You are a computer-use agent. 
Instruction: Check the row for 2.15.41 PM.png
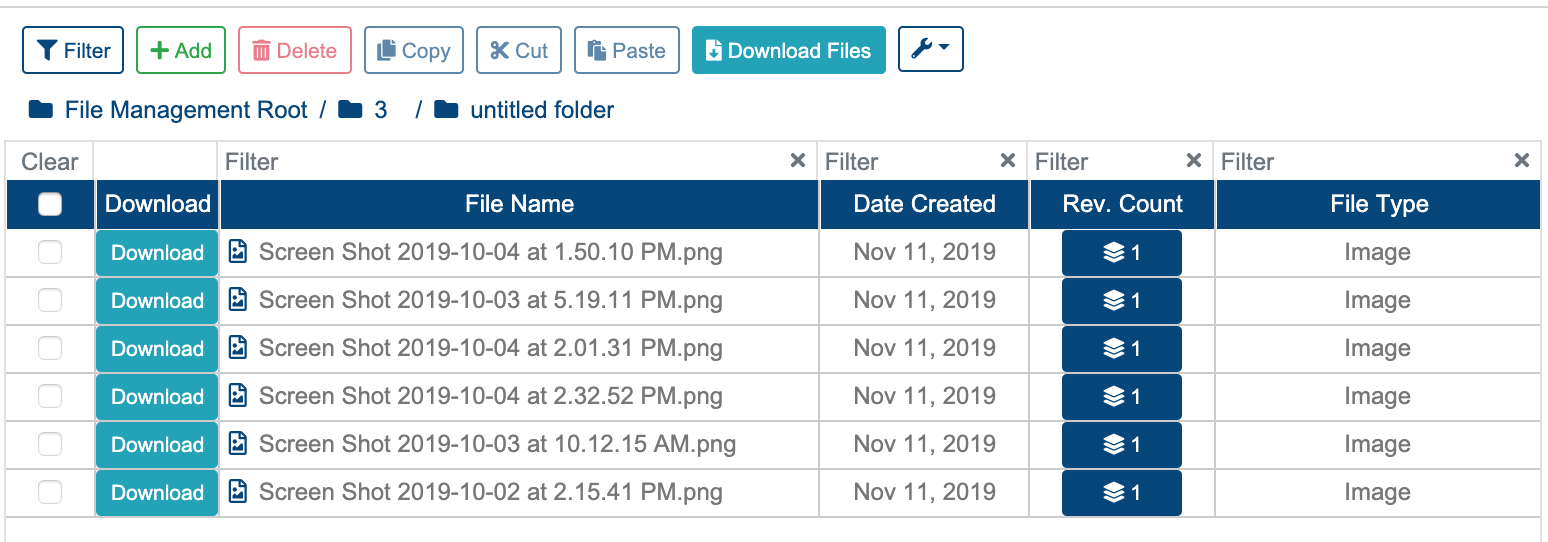50,493
